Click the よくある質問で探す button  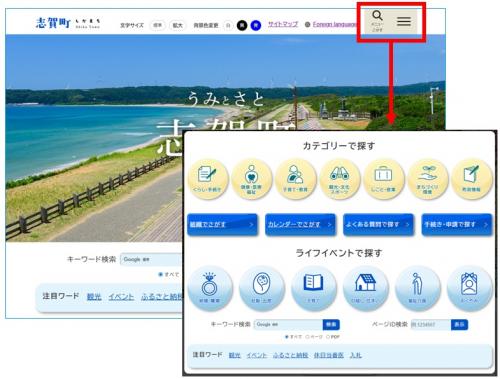tap(378, 225)
